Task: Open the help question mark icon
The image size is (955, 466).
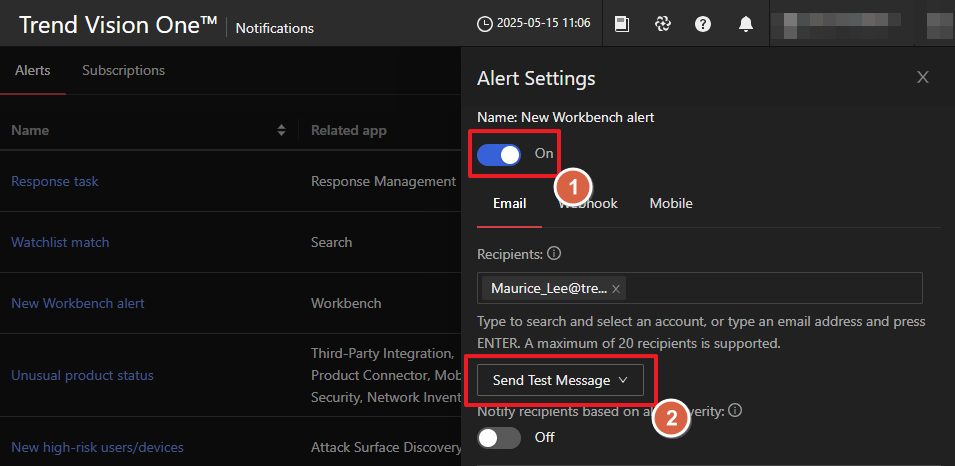Action: pyautogui.click(x=703, y=24)
